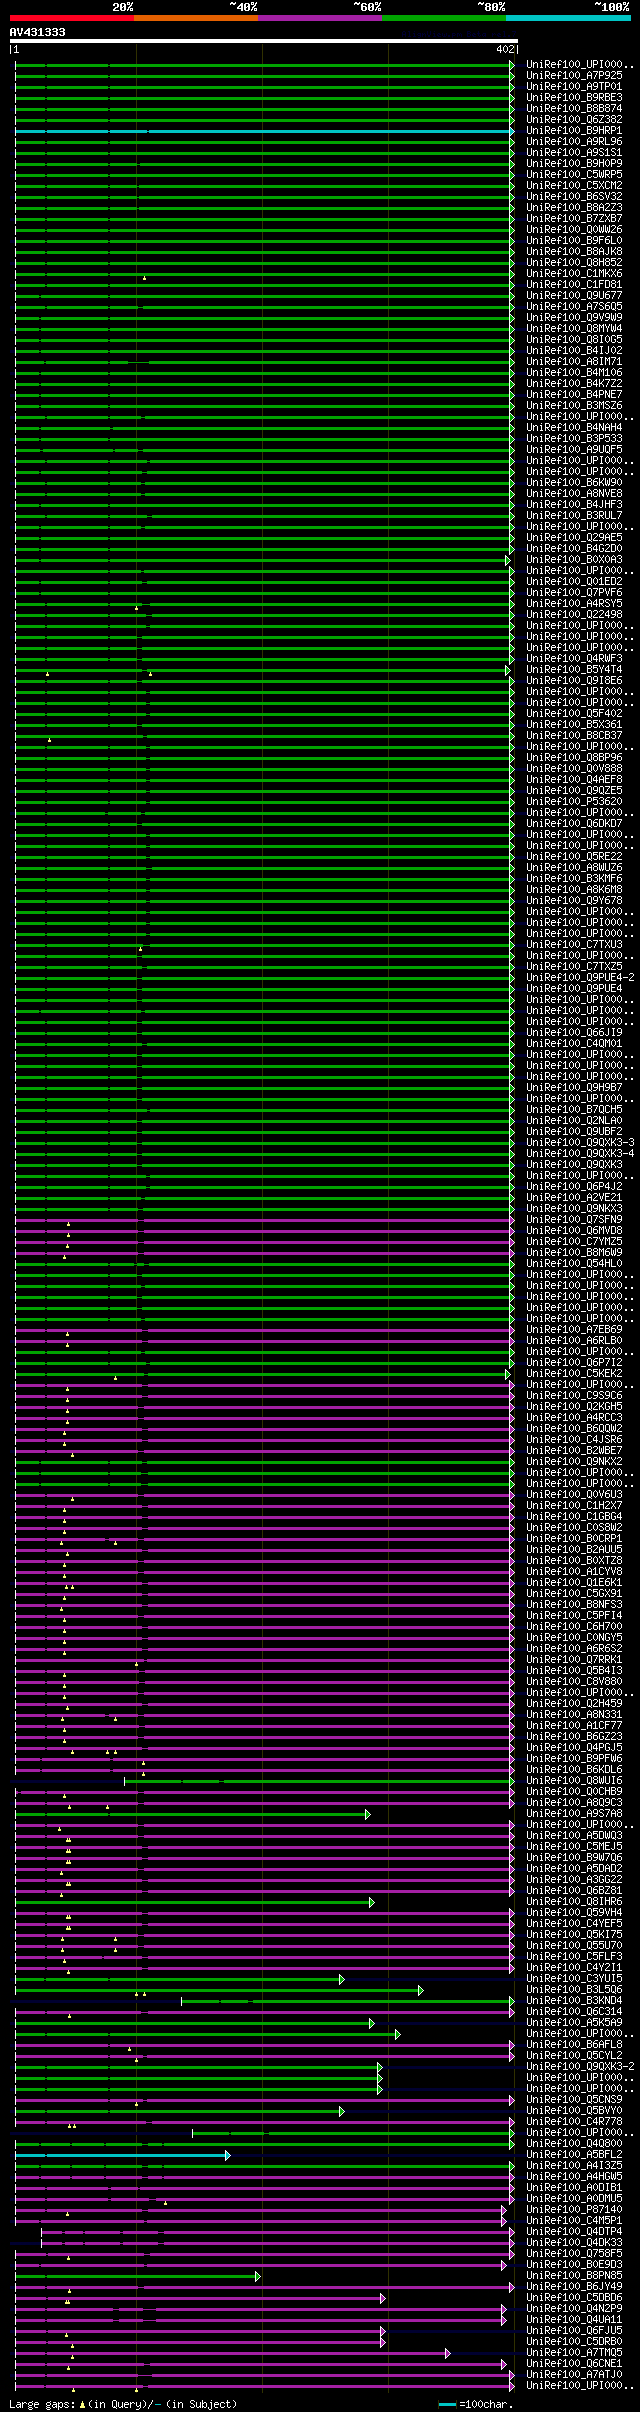640x2412 pixels.
Task: Open the cyan-highlighted hit UniRef100_B9HRP1
Action: pos(574,130)
